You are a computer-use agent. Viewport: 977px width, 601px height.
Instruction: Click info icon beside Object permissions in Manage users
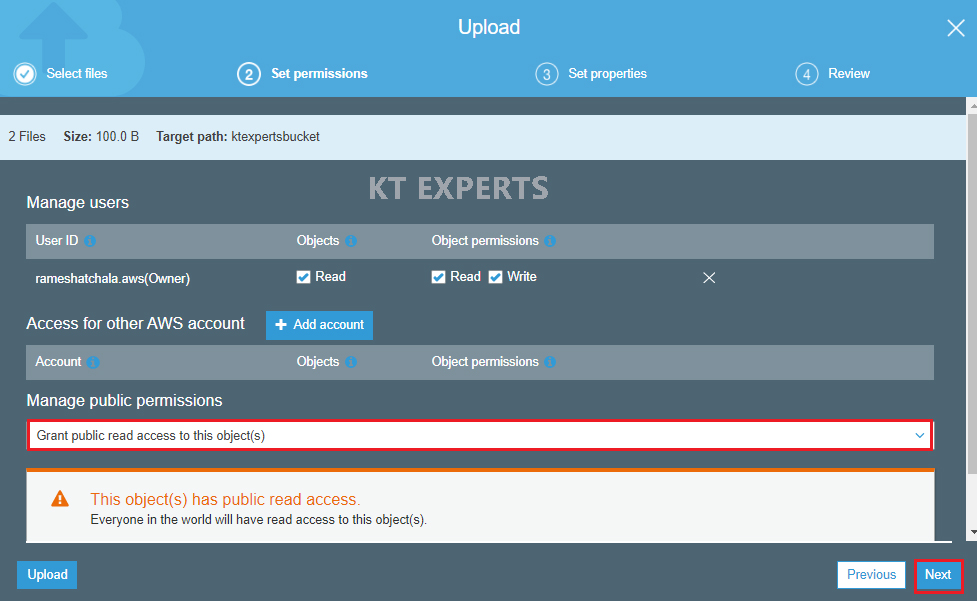550,242
